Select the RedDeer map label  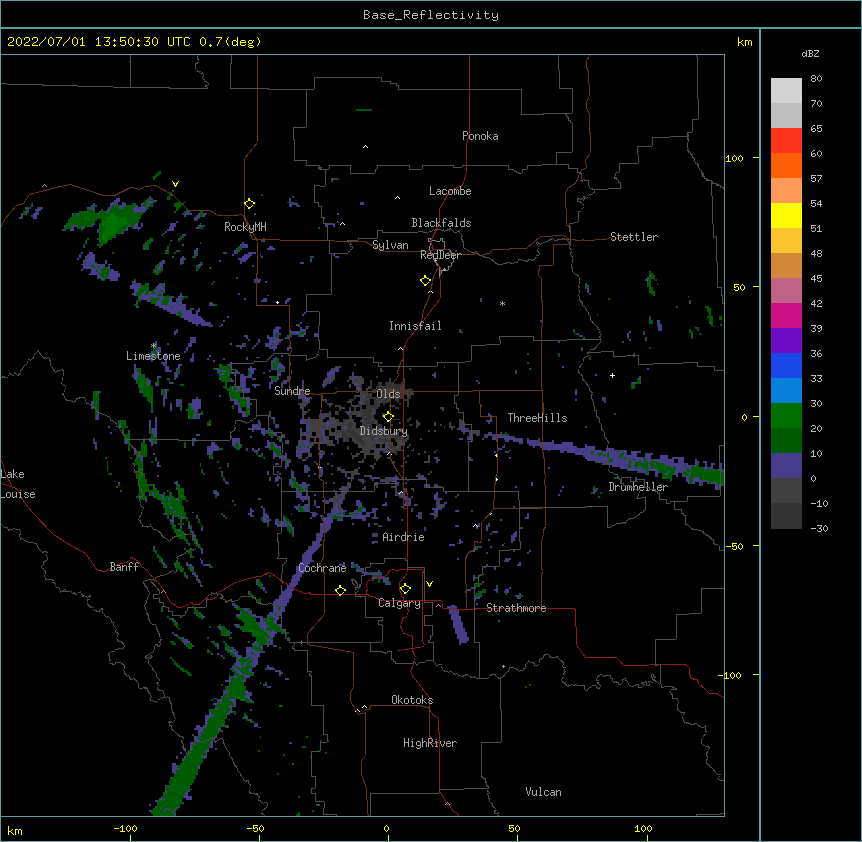(x=440, y=255)
